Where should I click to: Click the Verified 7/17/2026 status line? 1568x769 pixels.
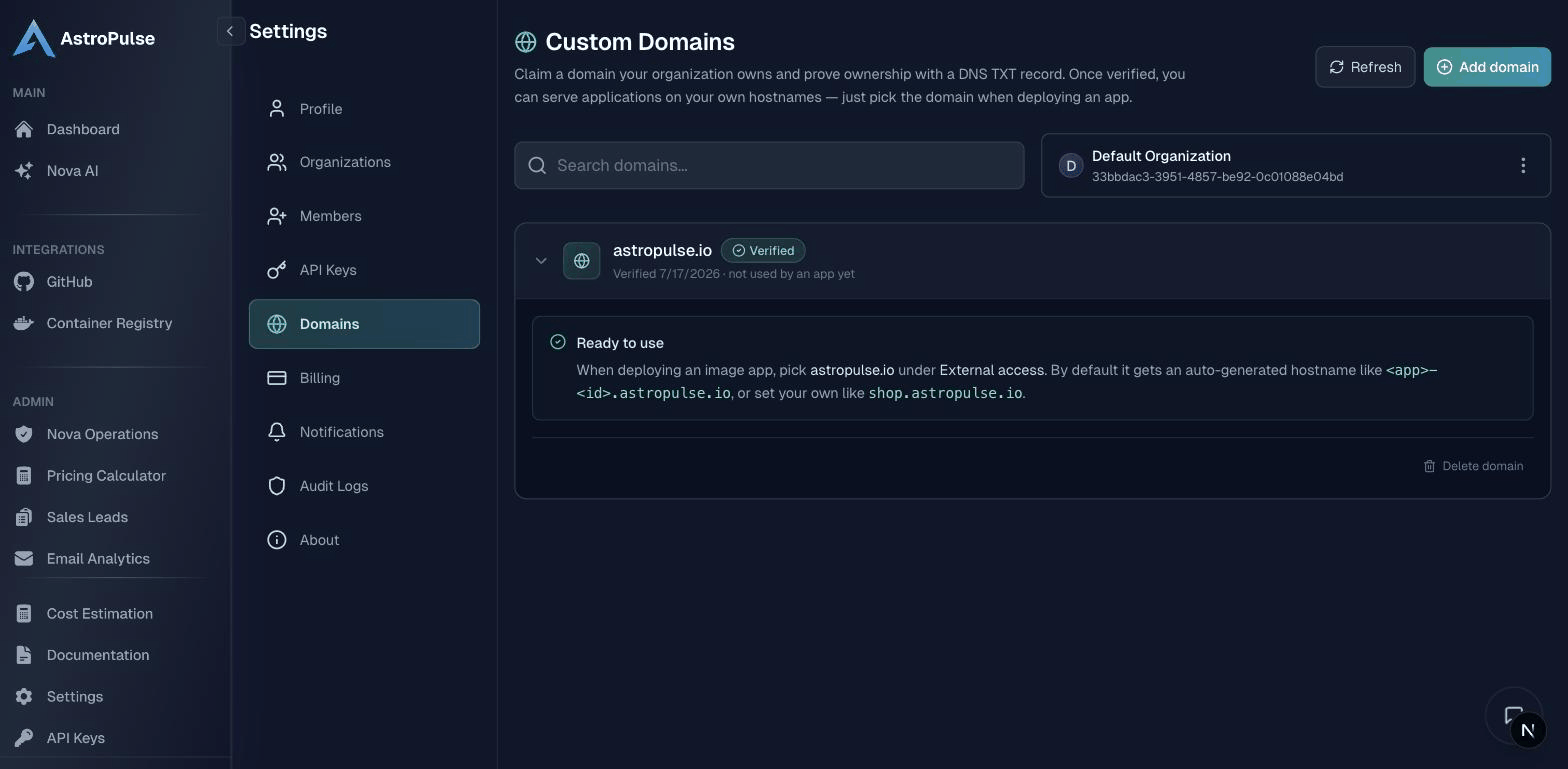pyautogui.click(x=734, y=274)
